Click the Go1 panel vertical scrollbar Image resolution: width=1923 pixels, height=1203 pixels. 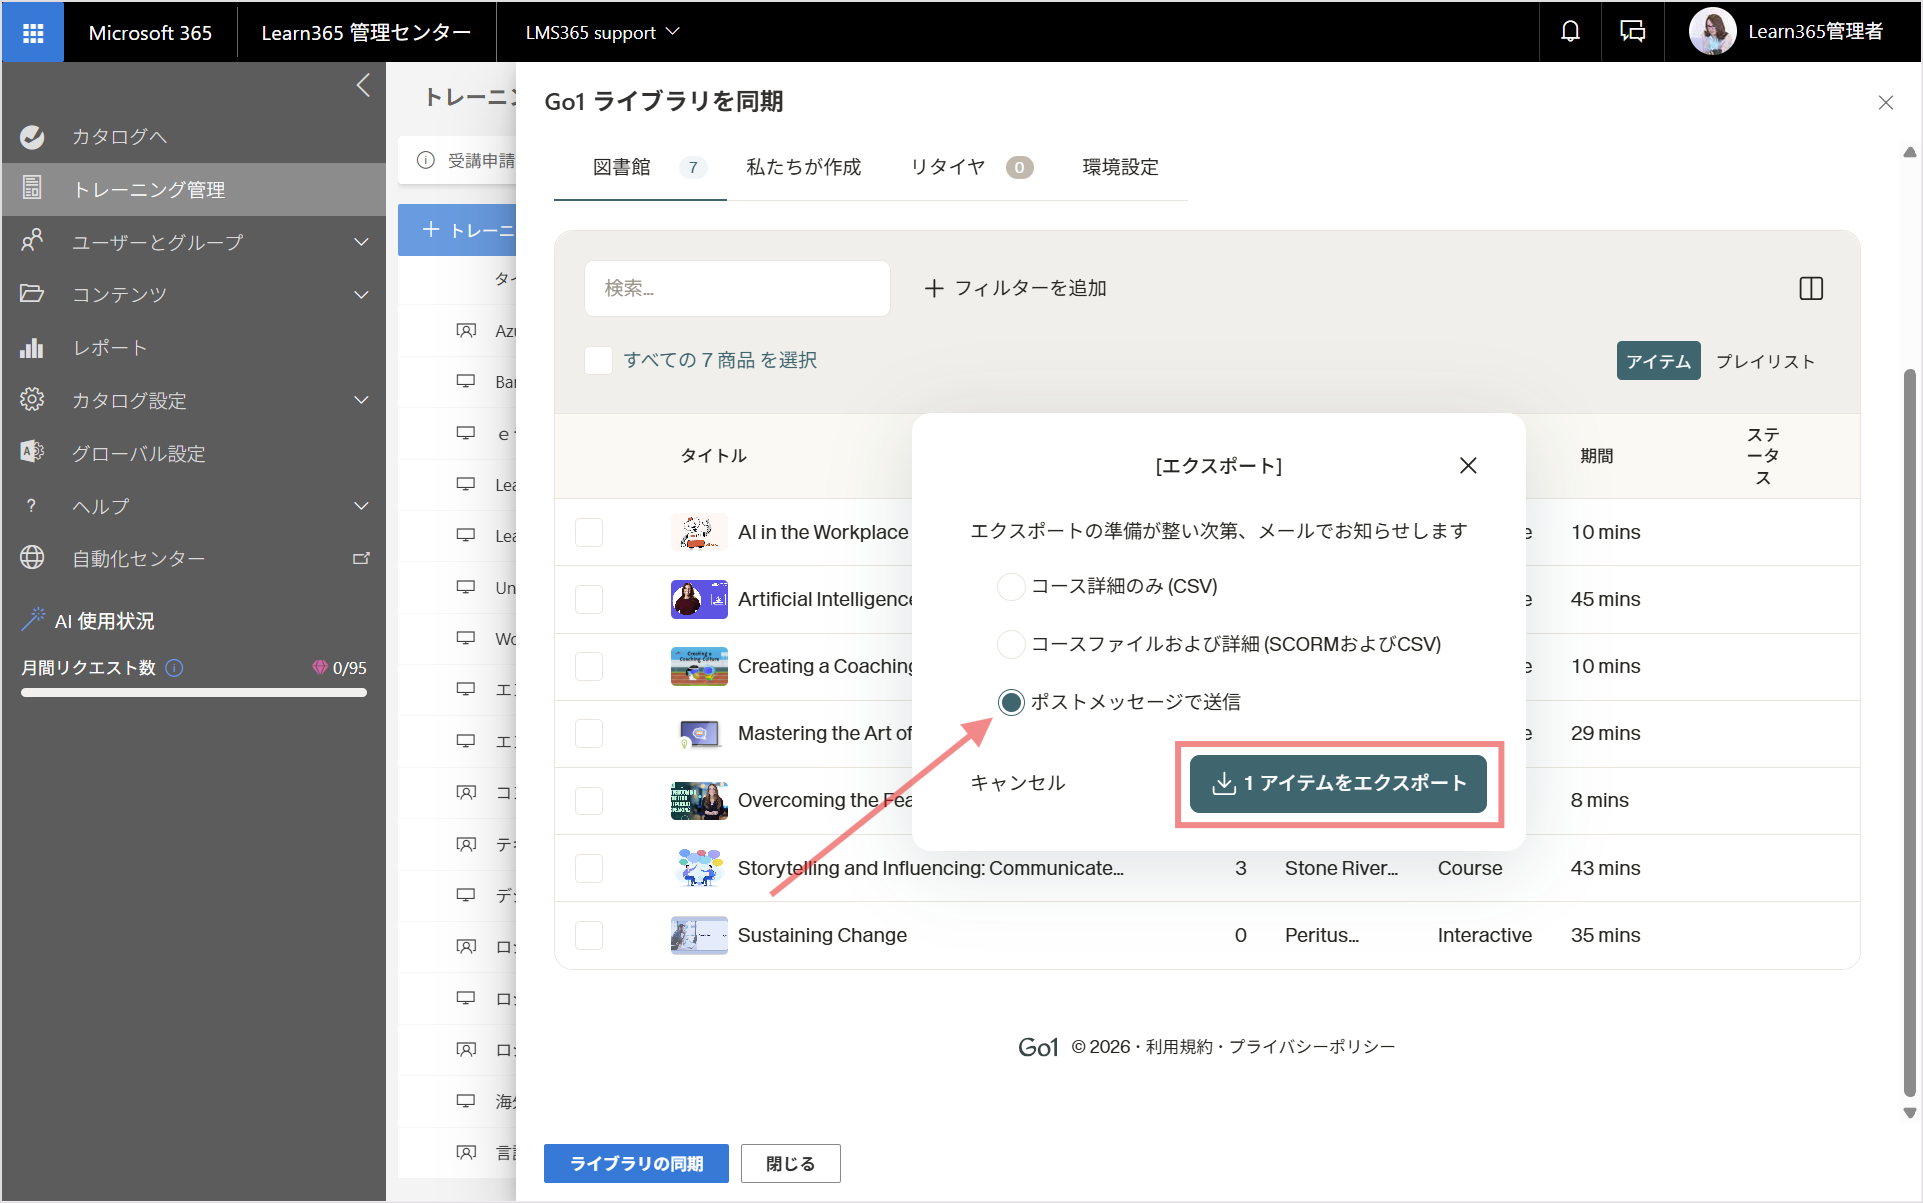1910,735
